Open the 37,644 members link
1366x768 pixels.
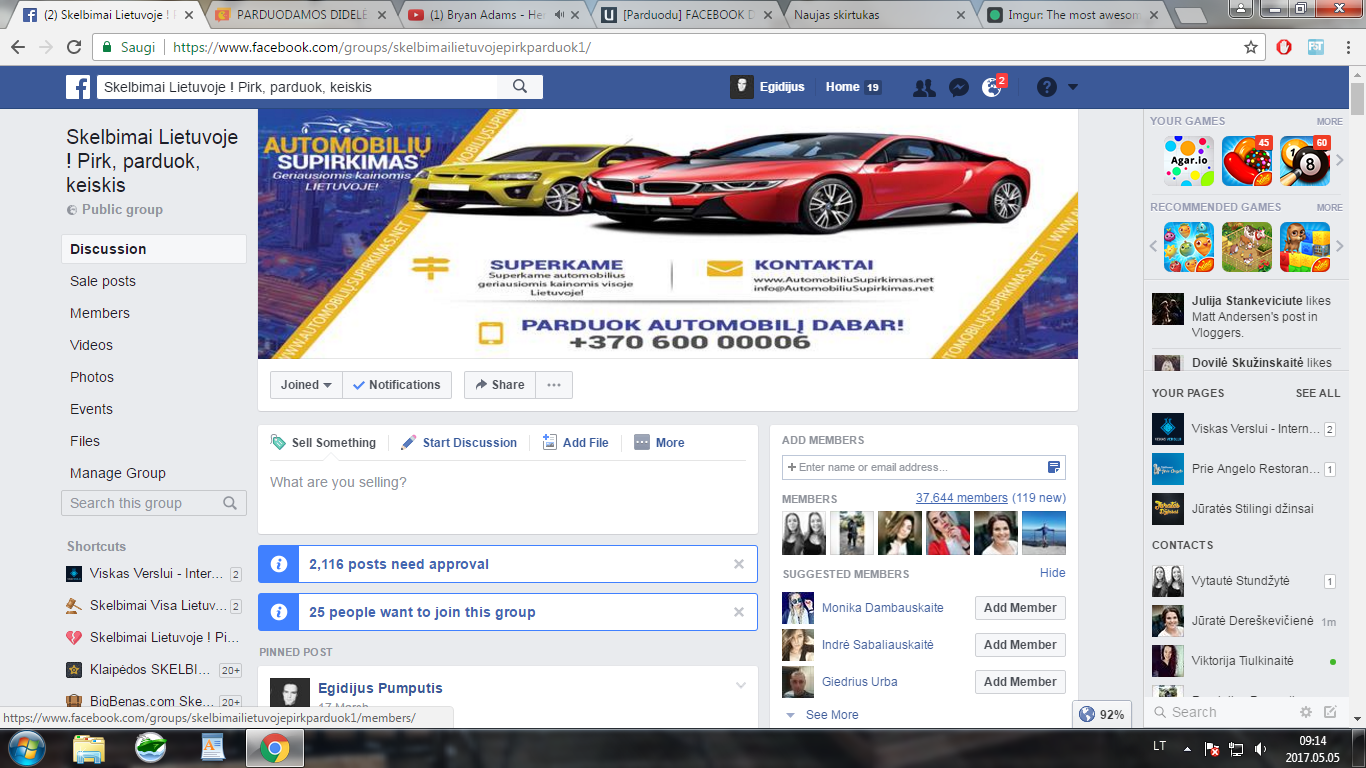(962, 498)
